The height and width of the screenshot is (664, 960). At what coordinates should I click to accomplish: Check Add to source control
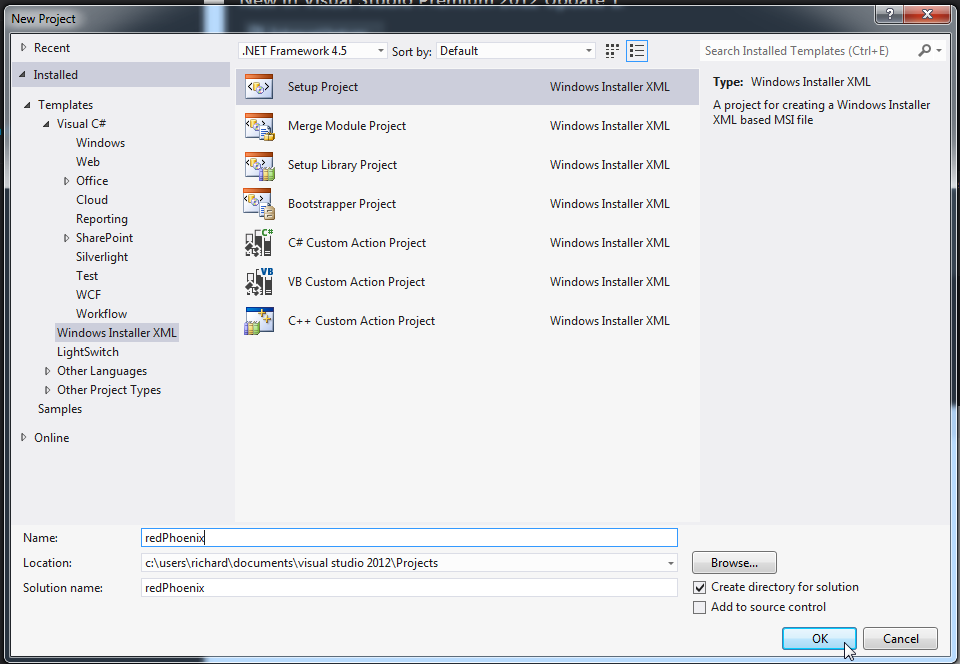point(699,608)
